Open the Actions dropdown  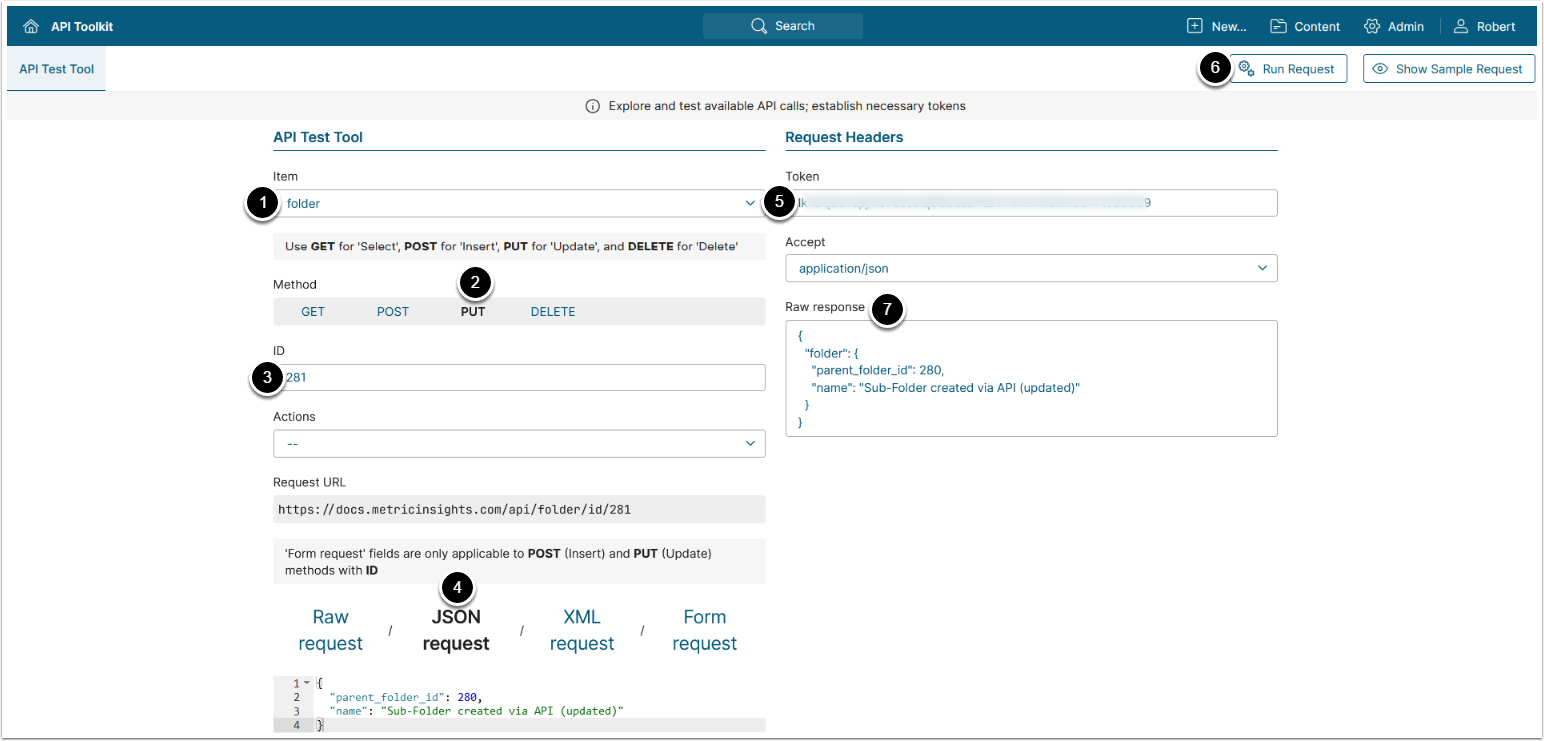(x=750, y=443)
